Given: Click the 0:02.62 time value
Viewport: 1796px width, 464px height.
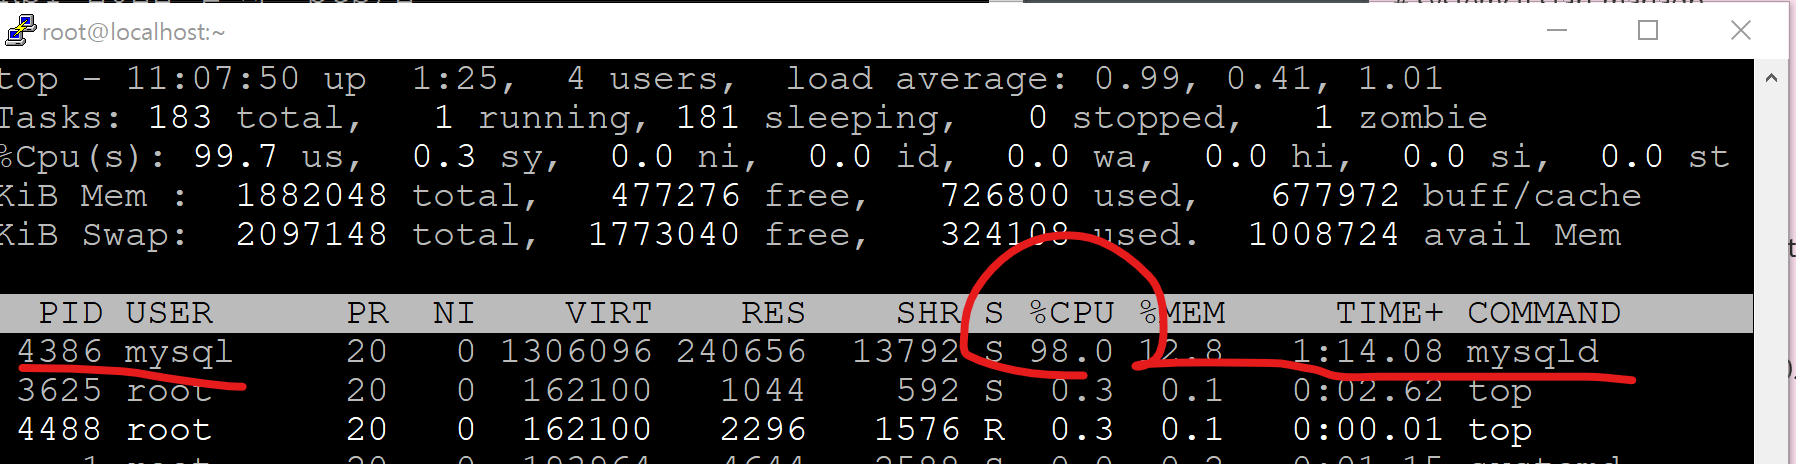Looking at the screenshot, I should [1368, 391].
